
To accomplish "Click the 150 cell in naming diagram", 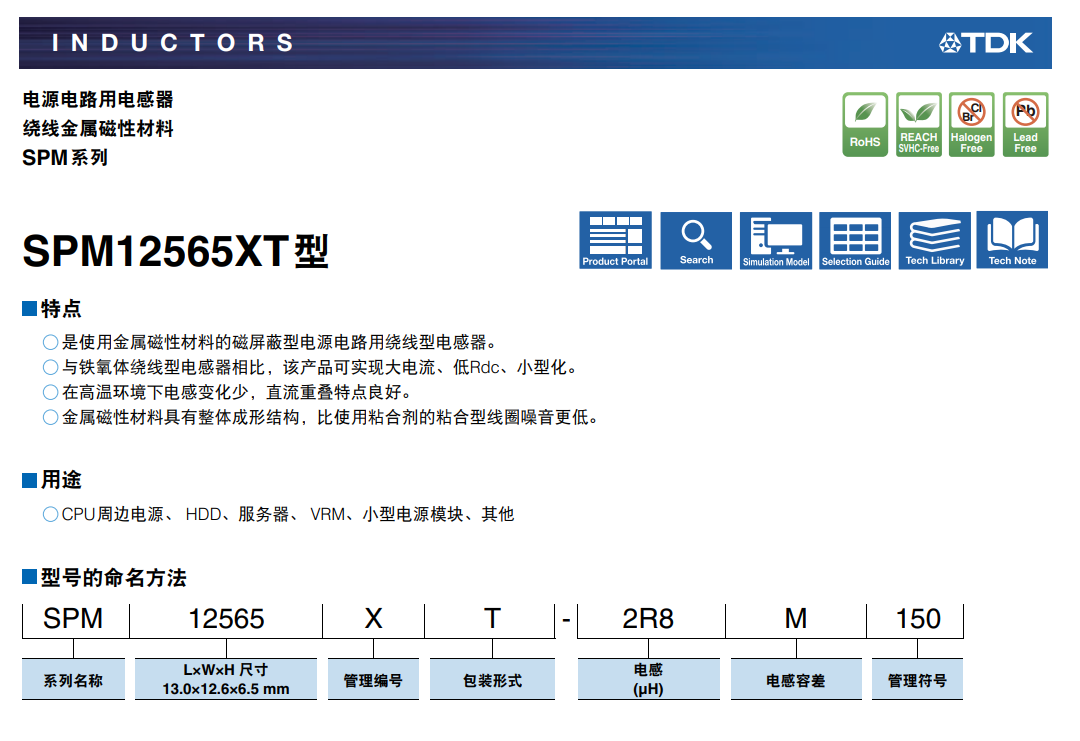I will (x=917, y=618).
